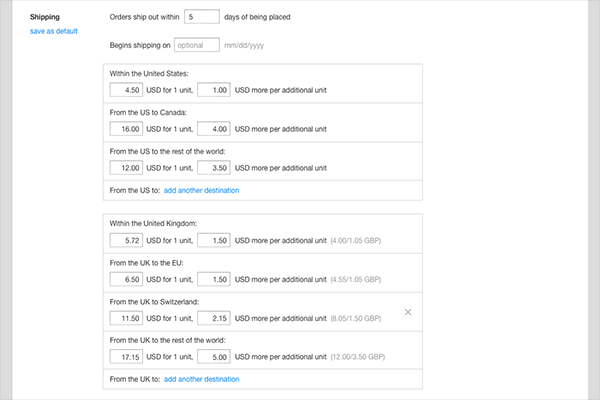This screenshot has width=600, height=400.
Task: Edit UK to EU first unit price 6.50
Action: [127, 279]
